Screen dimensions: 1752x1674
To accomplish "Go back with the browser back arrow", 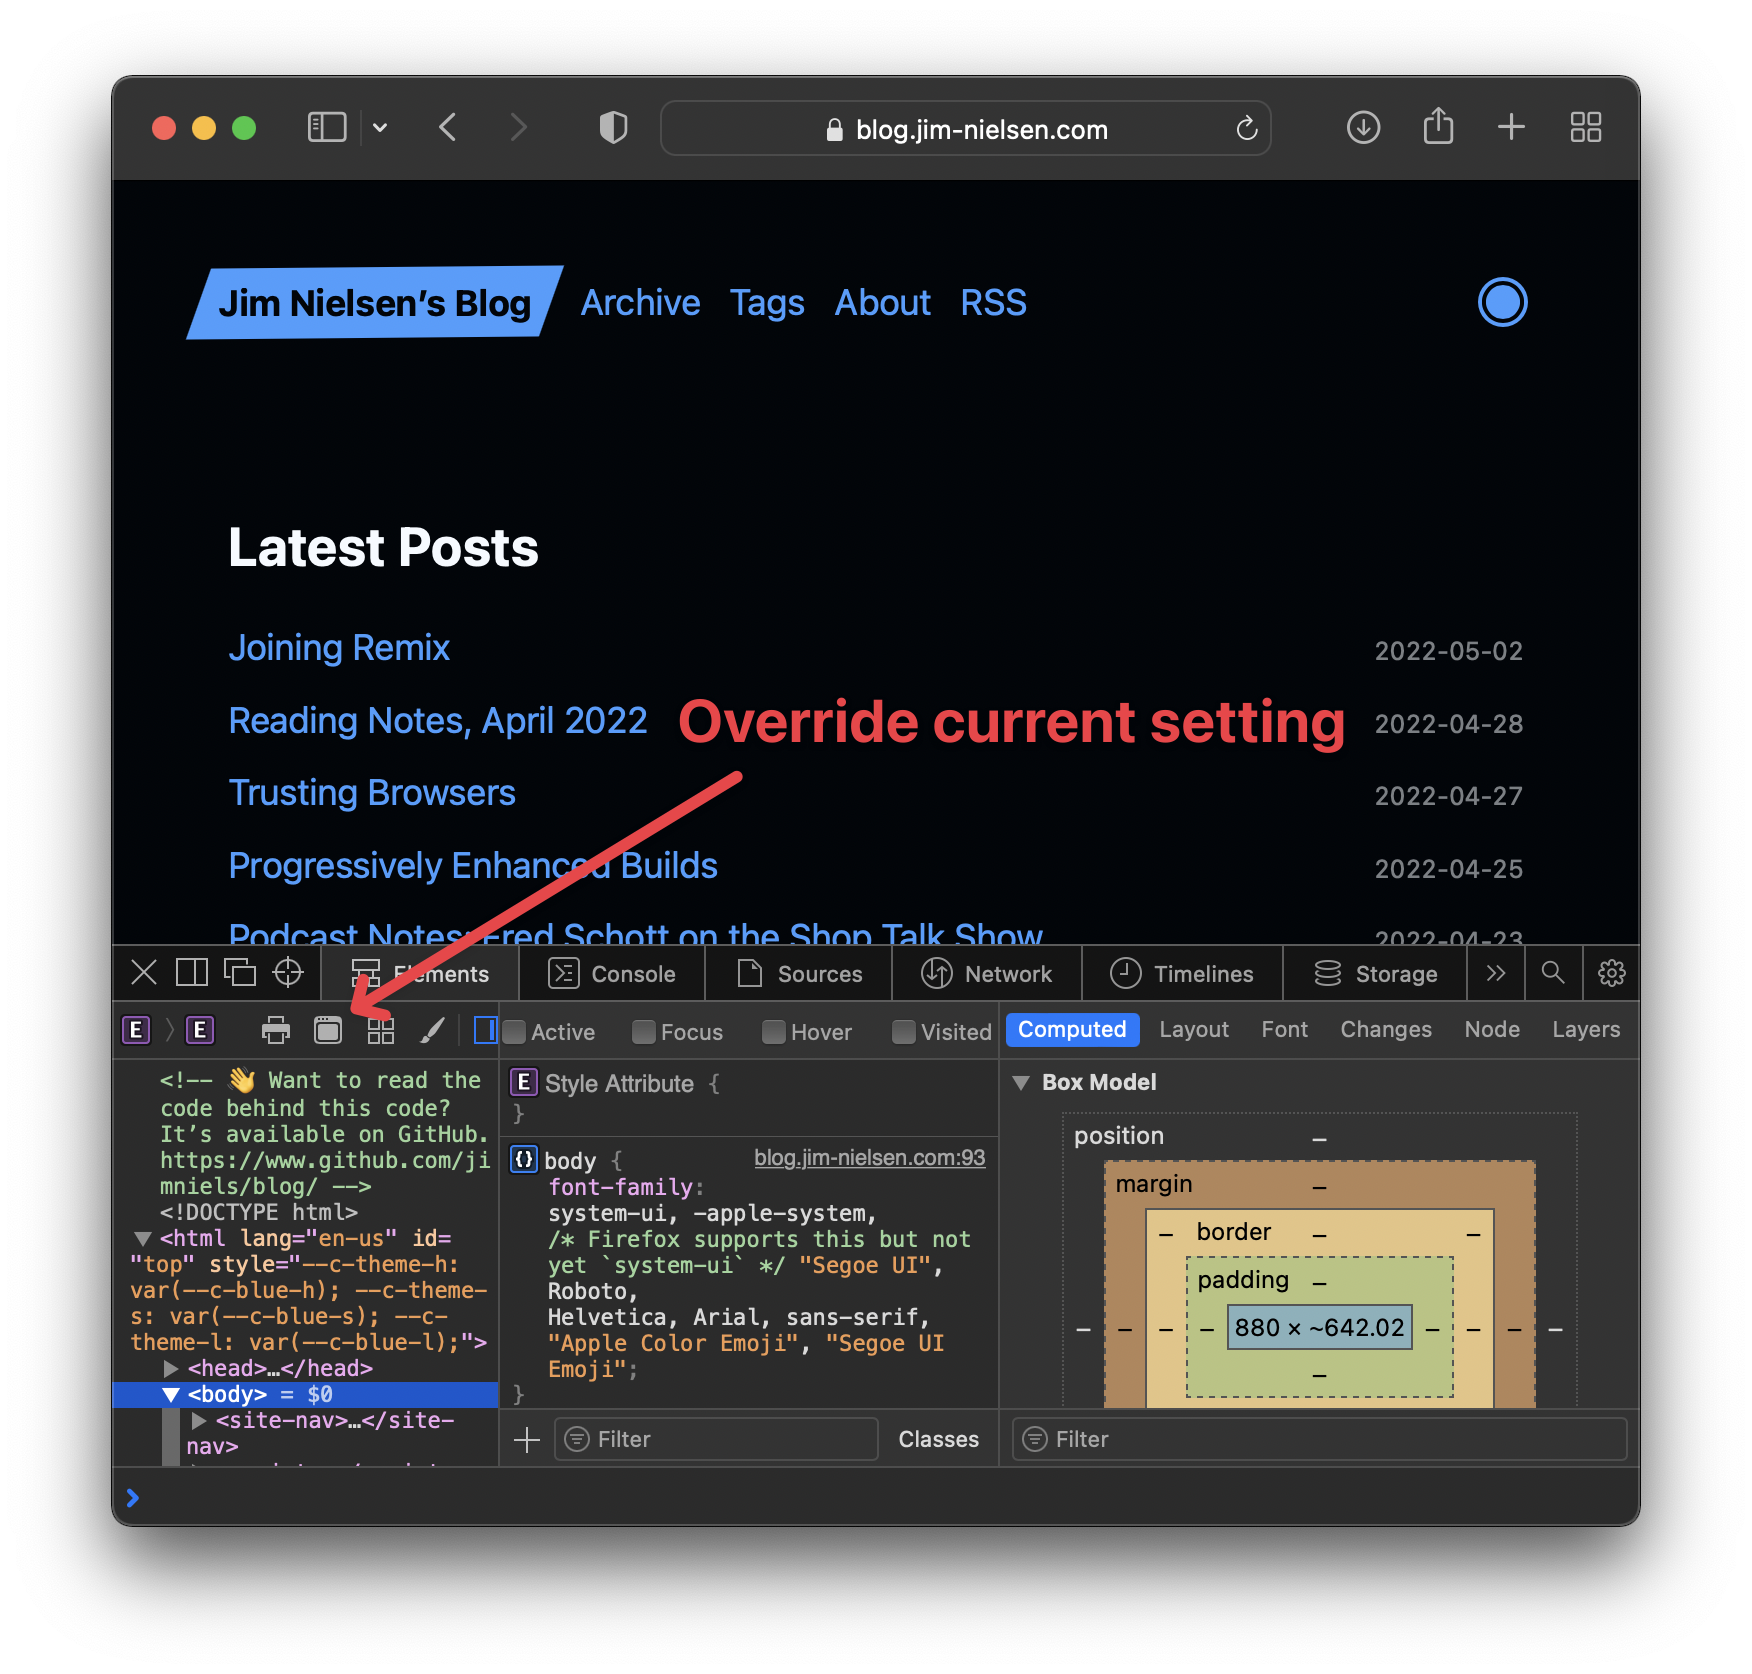I will (448, 127).
